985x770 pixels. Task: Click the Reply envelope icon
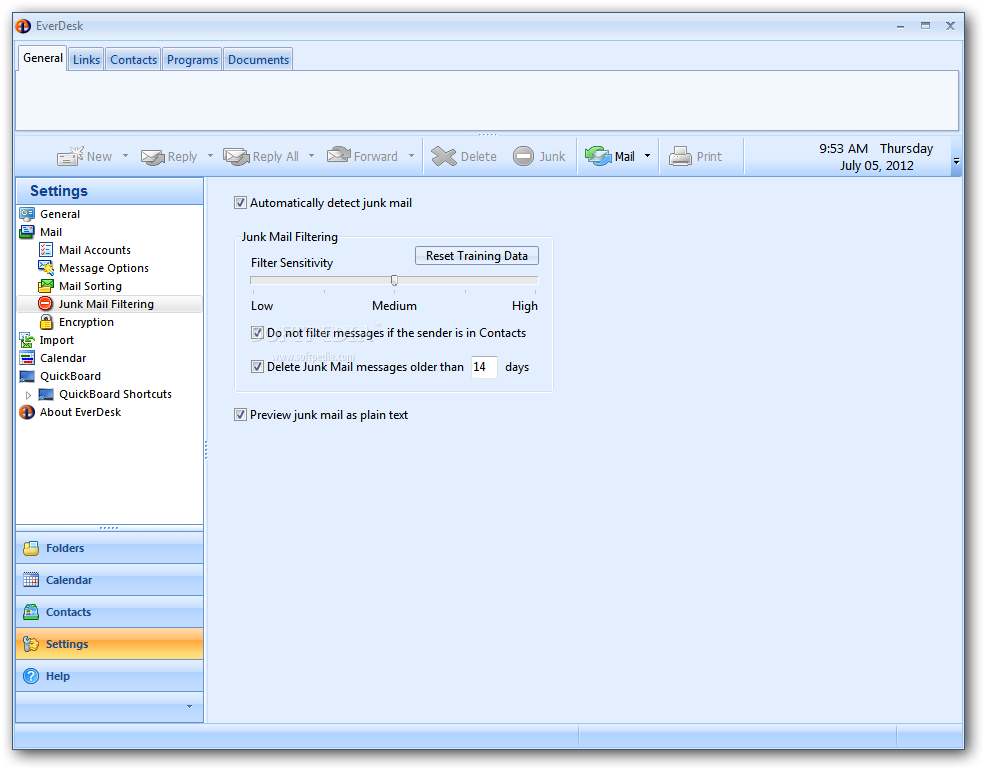point(153,156)
